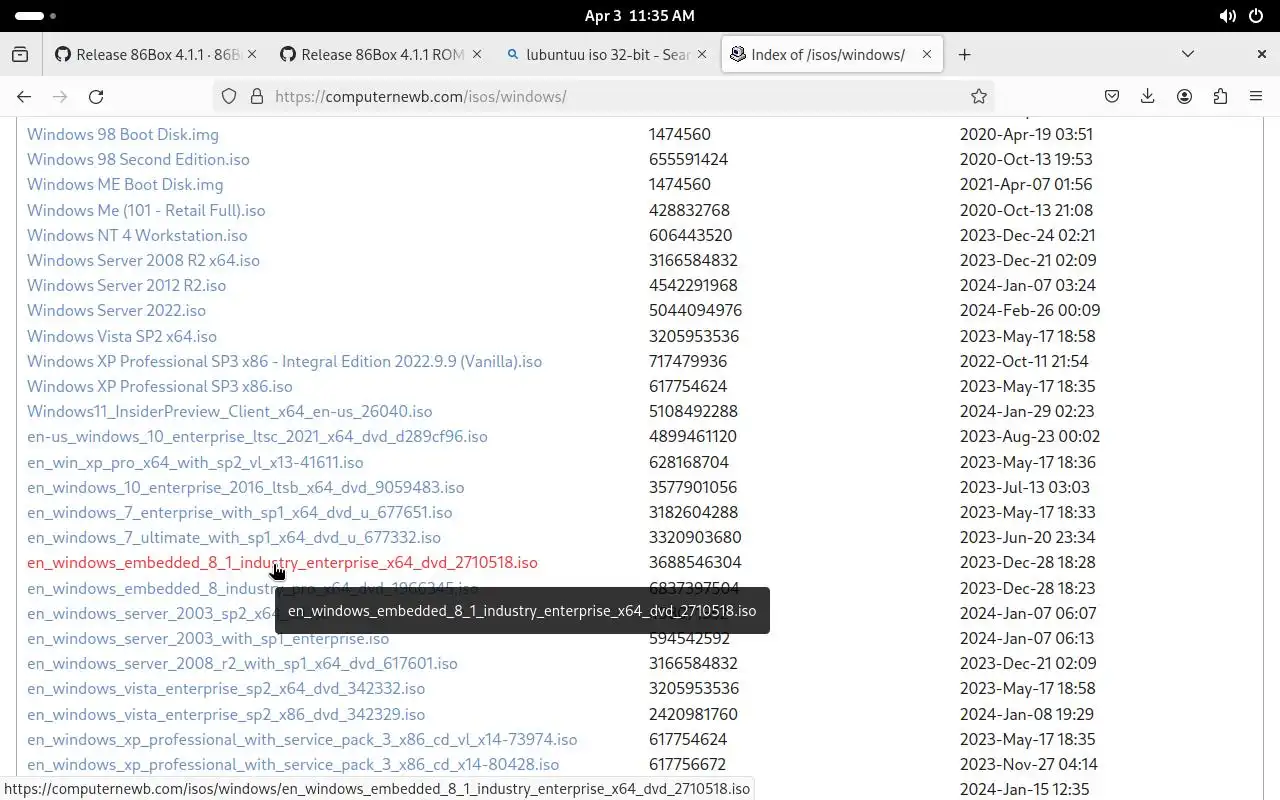
Task: Open en_windows_server_2003_with_sp1_enterprise.iso link
Action: point(208,638)
